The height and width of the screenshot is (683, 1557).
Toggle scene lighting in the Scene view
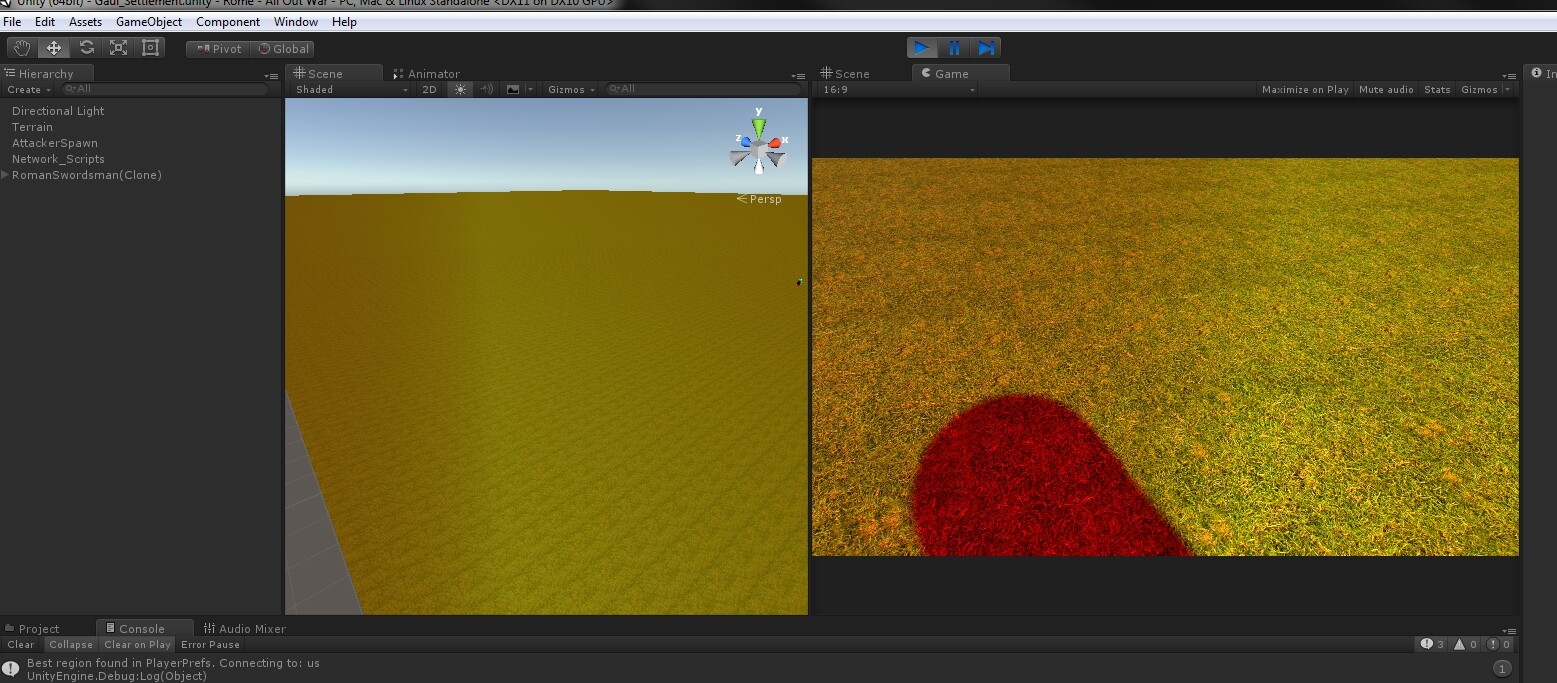point(459,89)
